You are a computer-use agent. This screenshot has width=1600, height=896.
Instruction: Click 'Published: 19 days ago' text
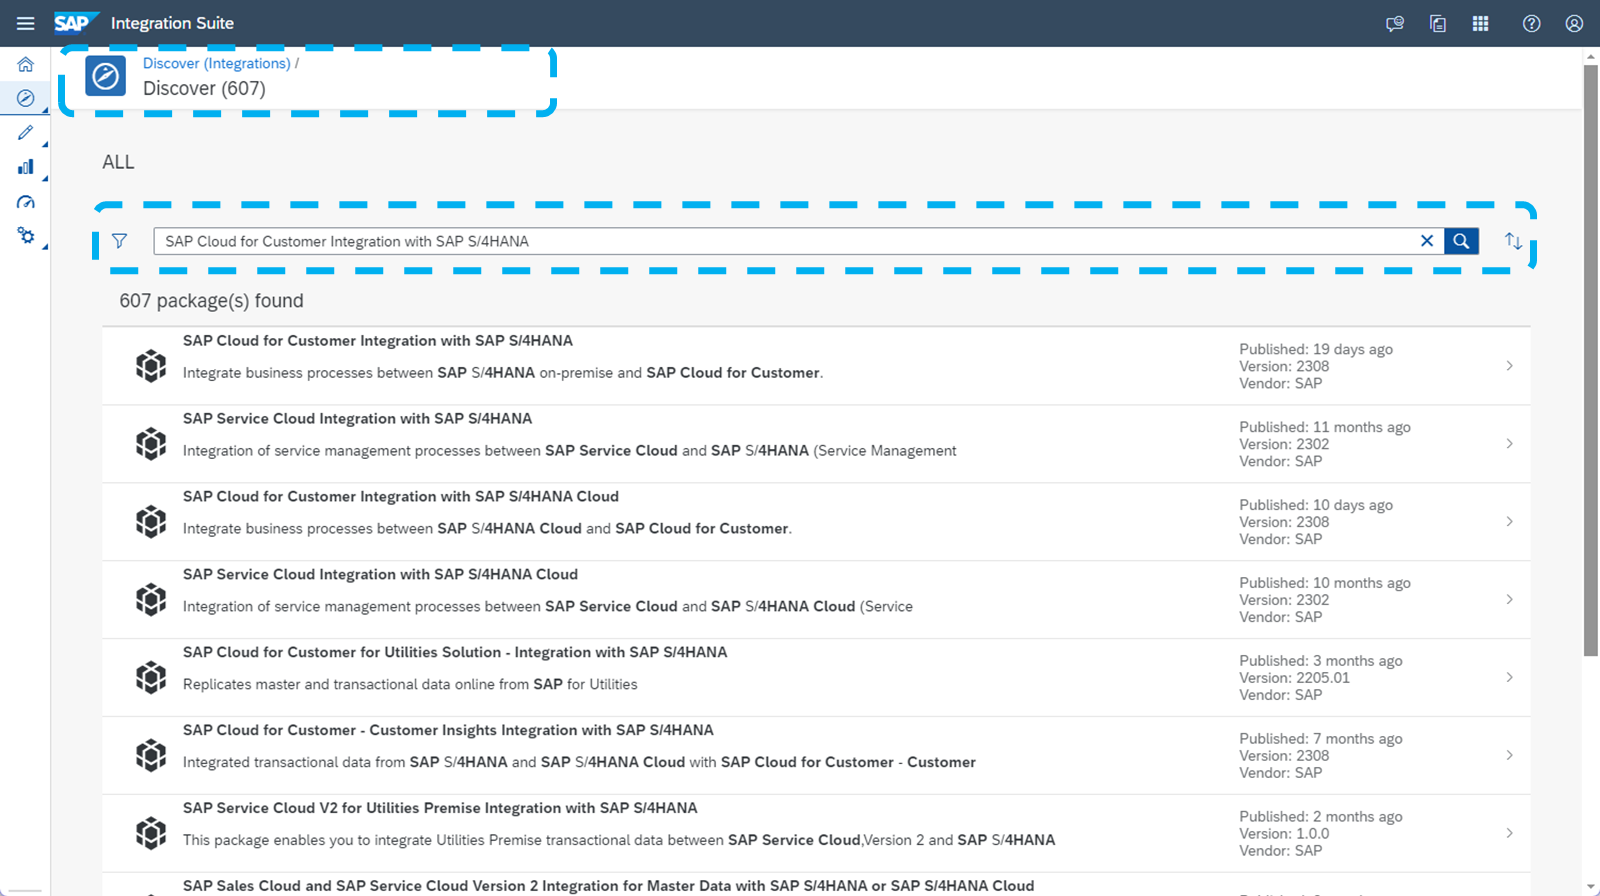click(x=1316, y=349)
